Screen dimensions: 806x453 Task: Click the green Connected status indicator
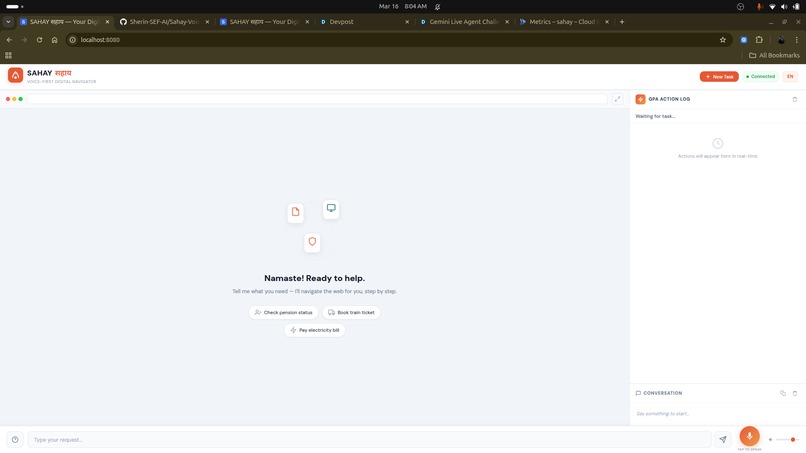click(x=760, y=77)
